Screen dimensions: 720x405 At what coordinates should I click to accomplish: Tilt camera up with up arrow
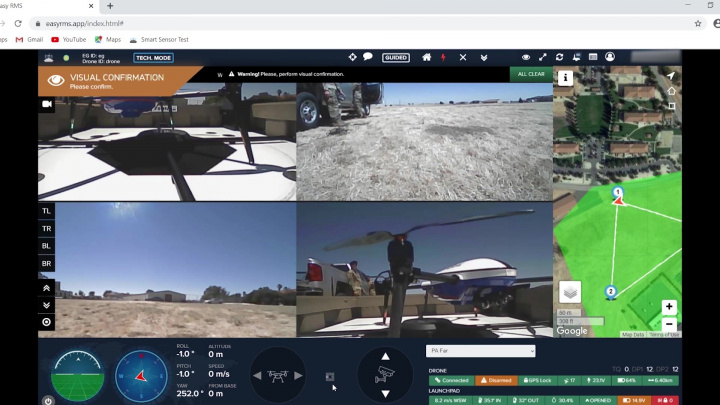tap(385, 356)
